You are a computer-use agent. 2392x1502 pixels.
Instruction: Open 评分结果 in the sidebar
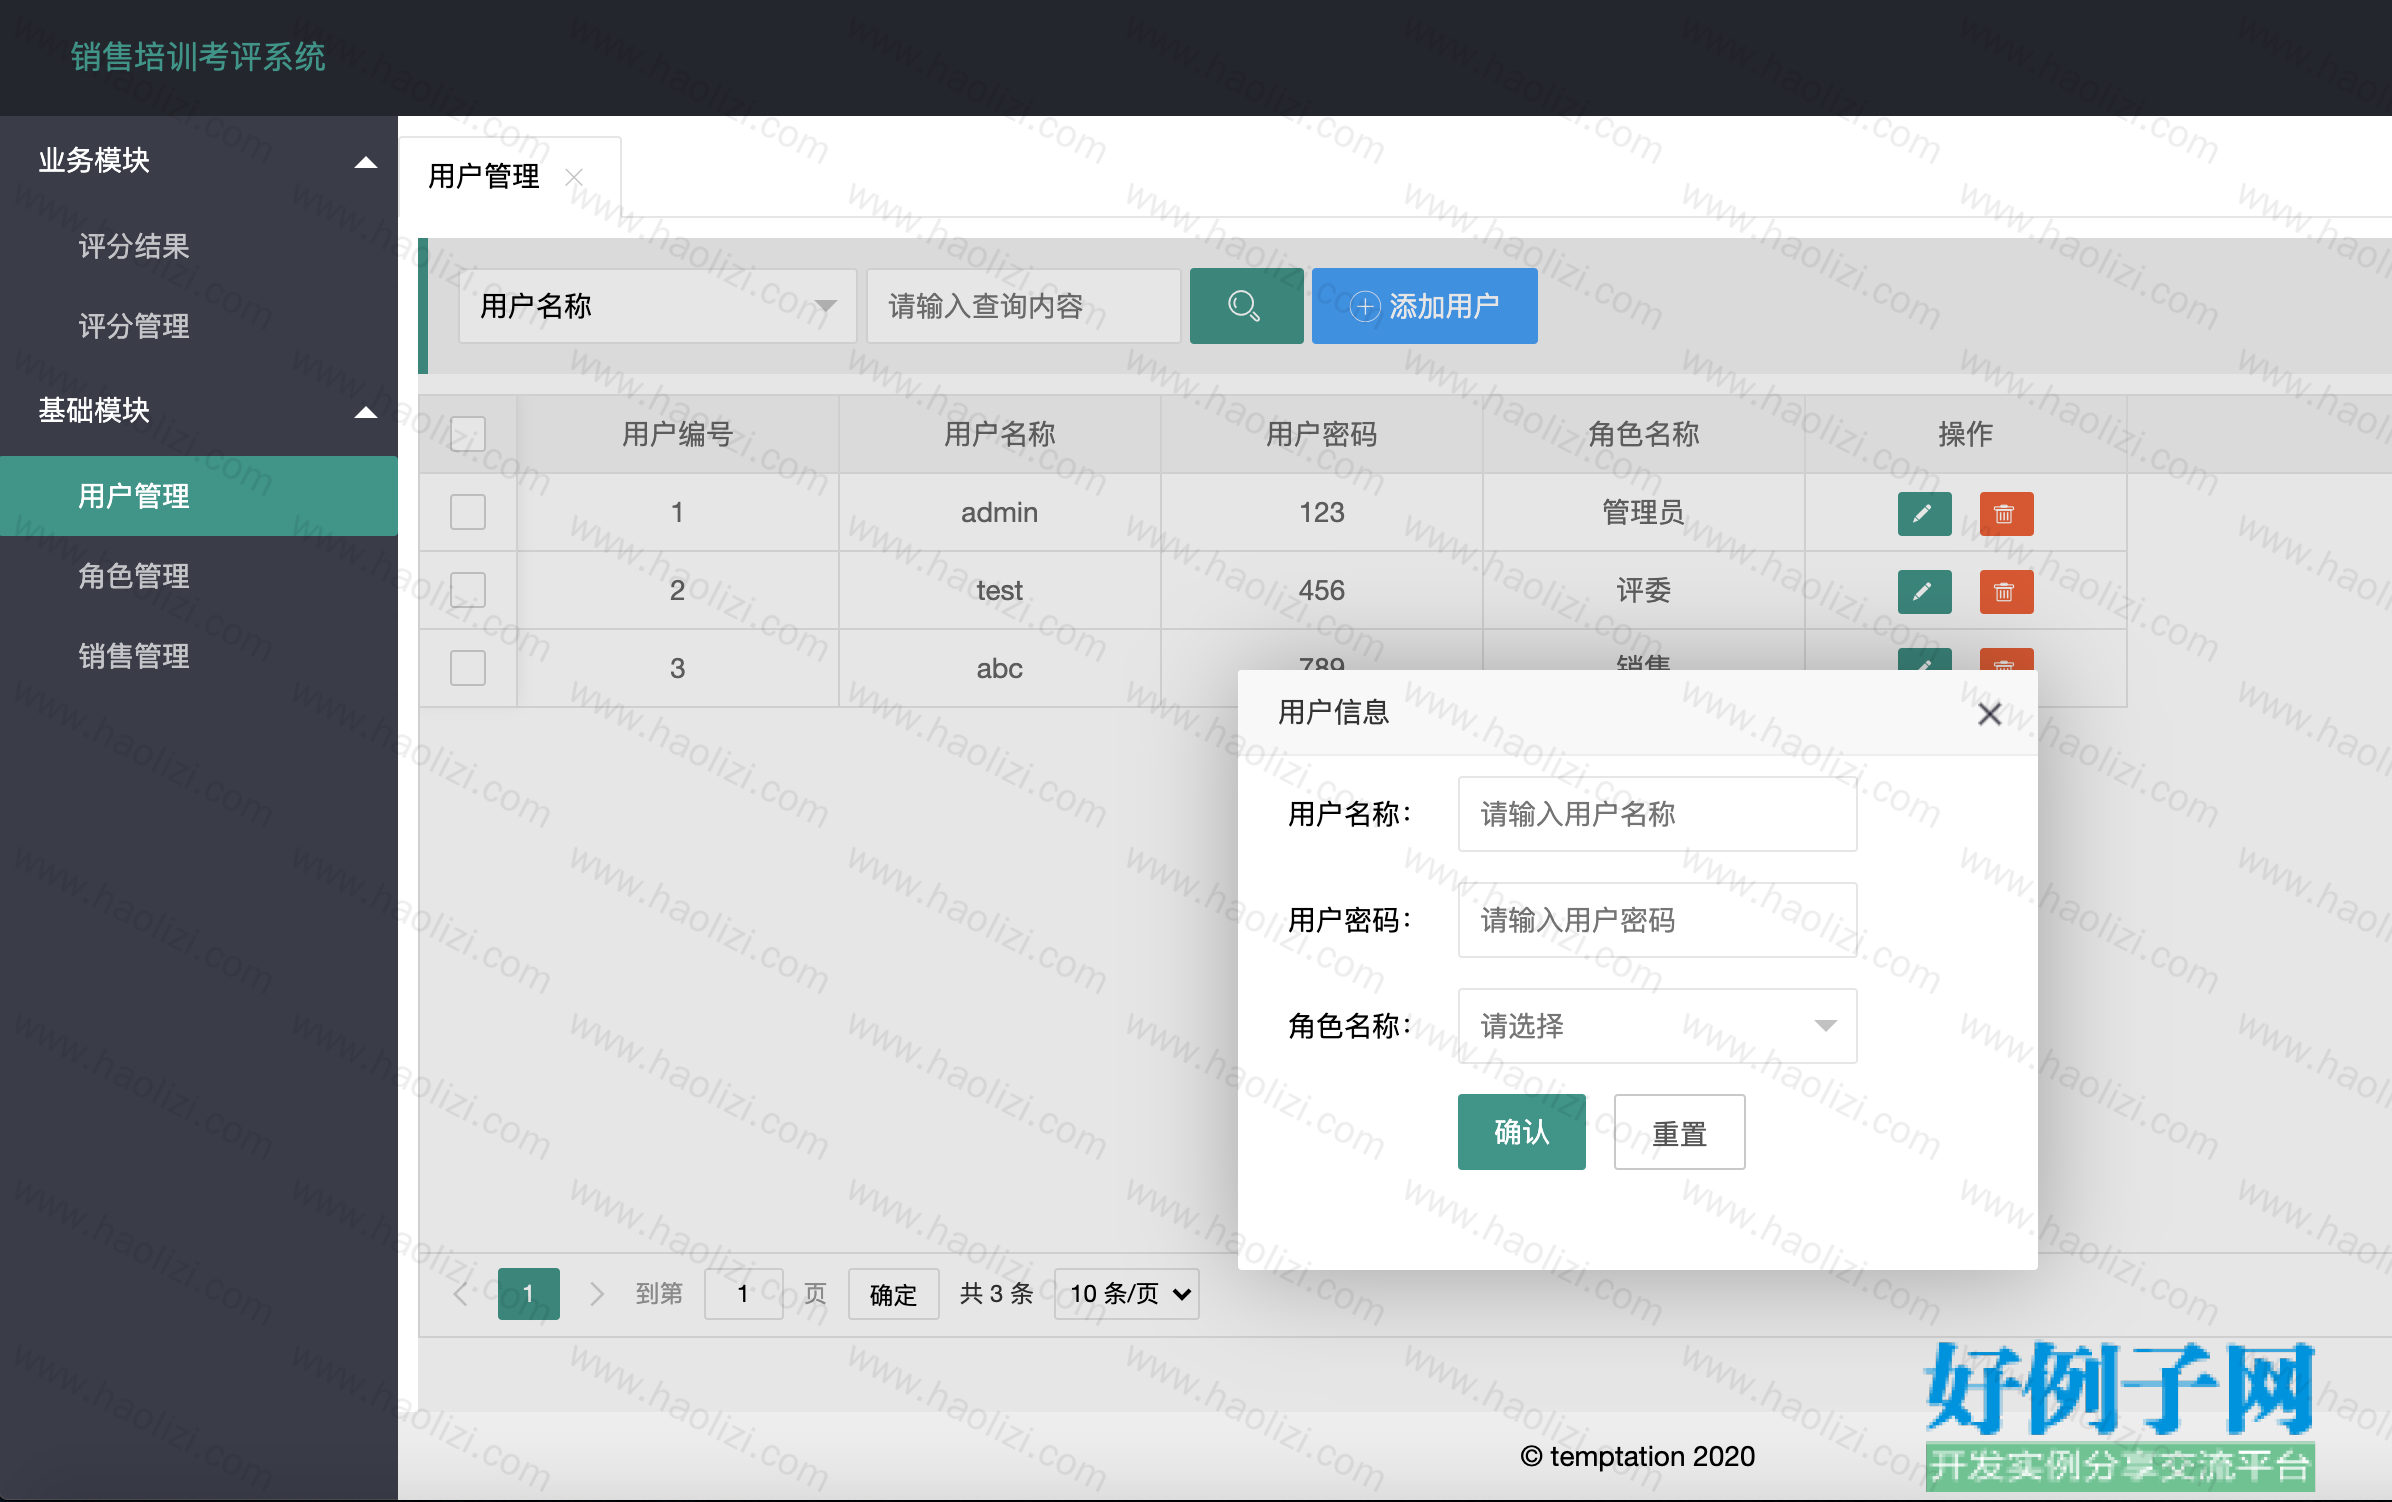pyautogui.click(x=199, y=246)
